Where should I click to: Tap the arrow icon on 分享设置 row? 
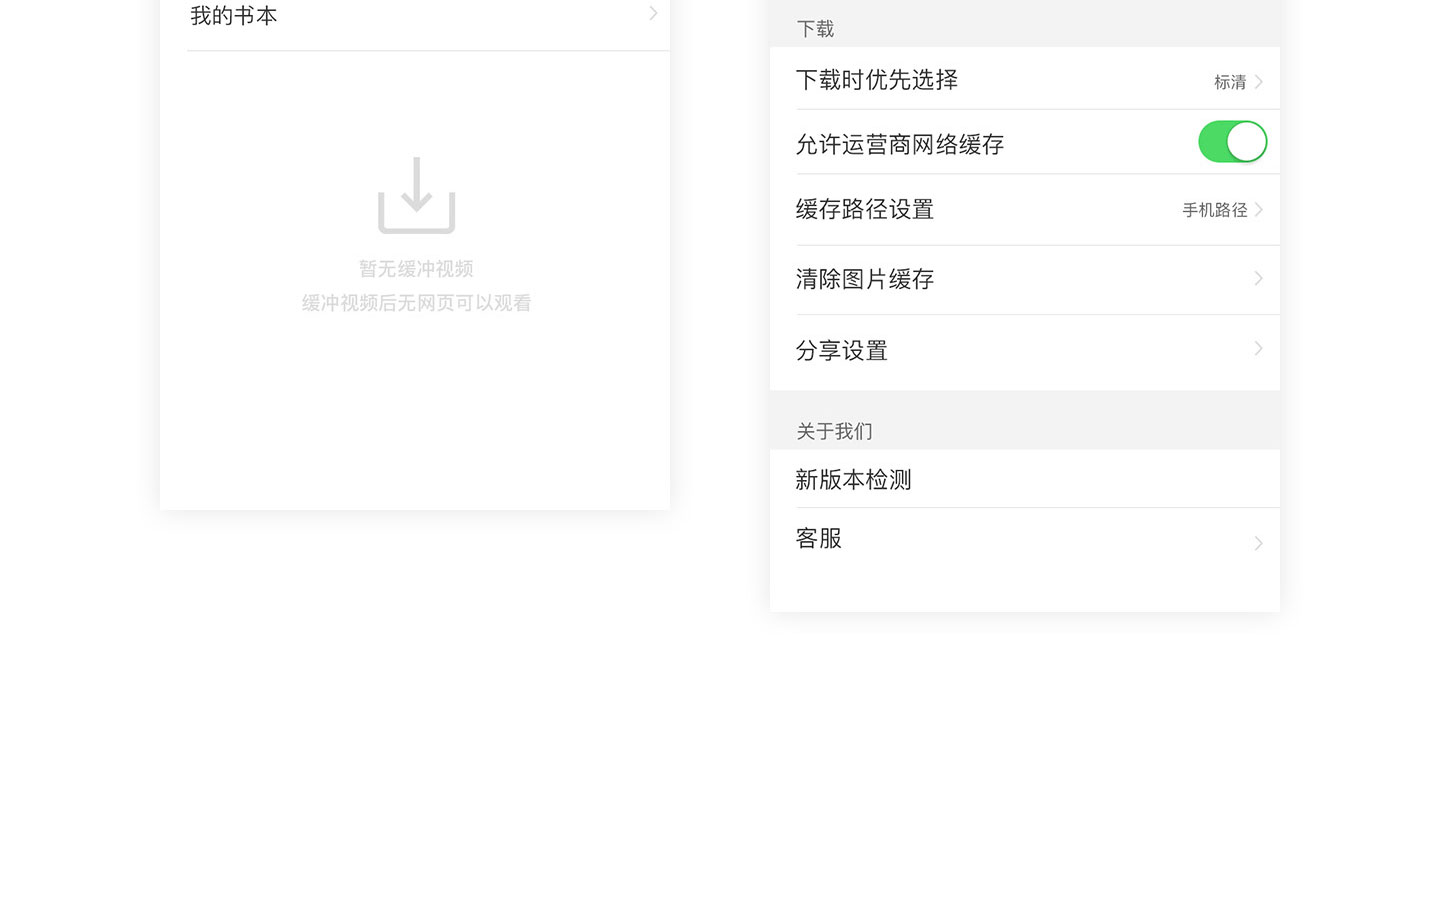tap(1258, 348)
